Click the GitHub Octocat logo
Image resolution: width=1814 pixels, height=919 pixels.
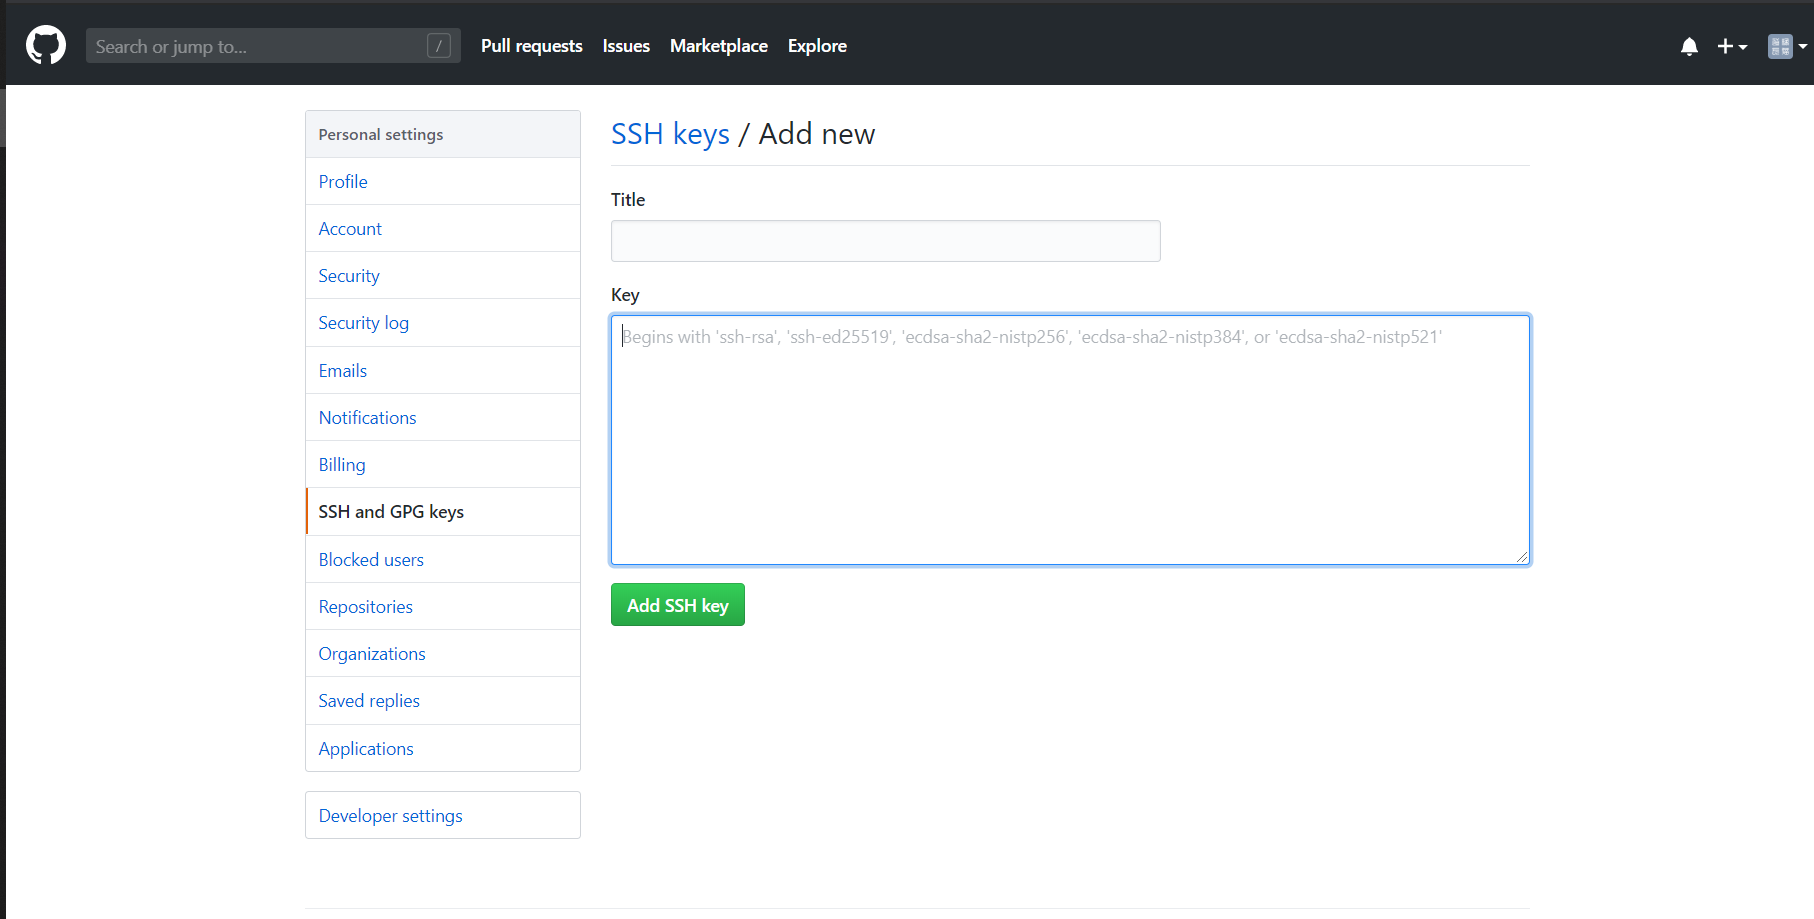46,46
